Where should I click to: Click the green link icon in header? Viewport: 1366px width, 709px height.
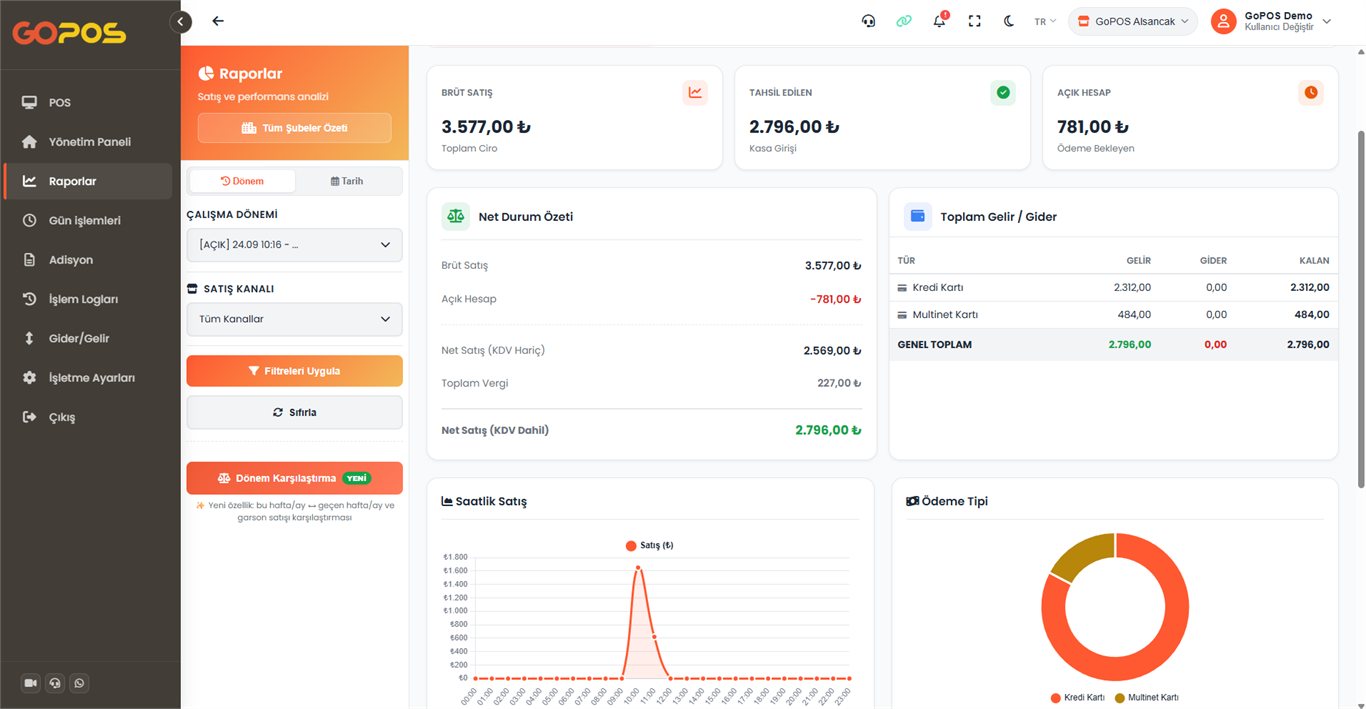[x=904, y=21]
